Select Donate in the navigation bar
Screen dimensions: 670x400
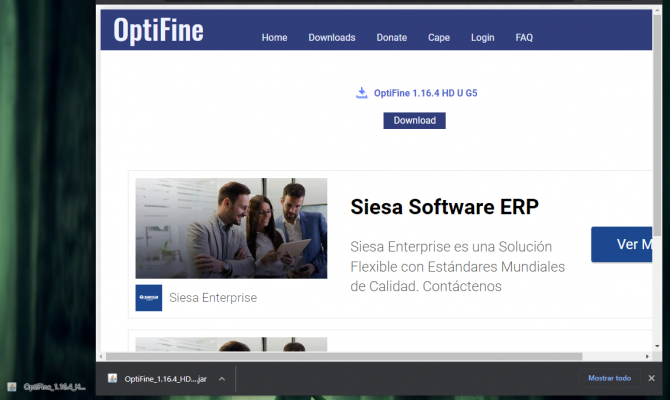391,38
